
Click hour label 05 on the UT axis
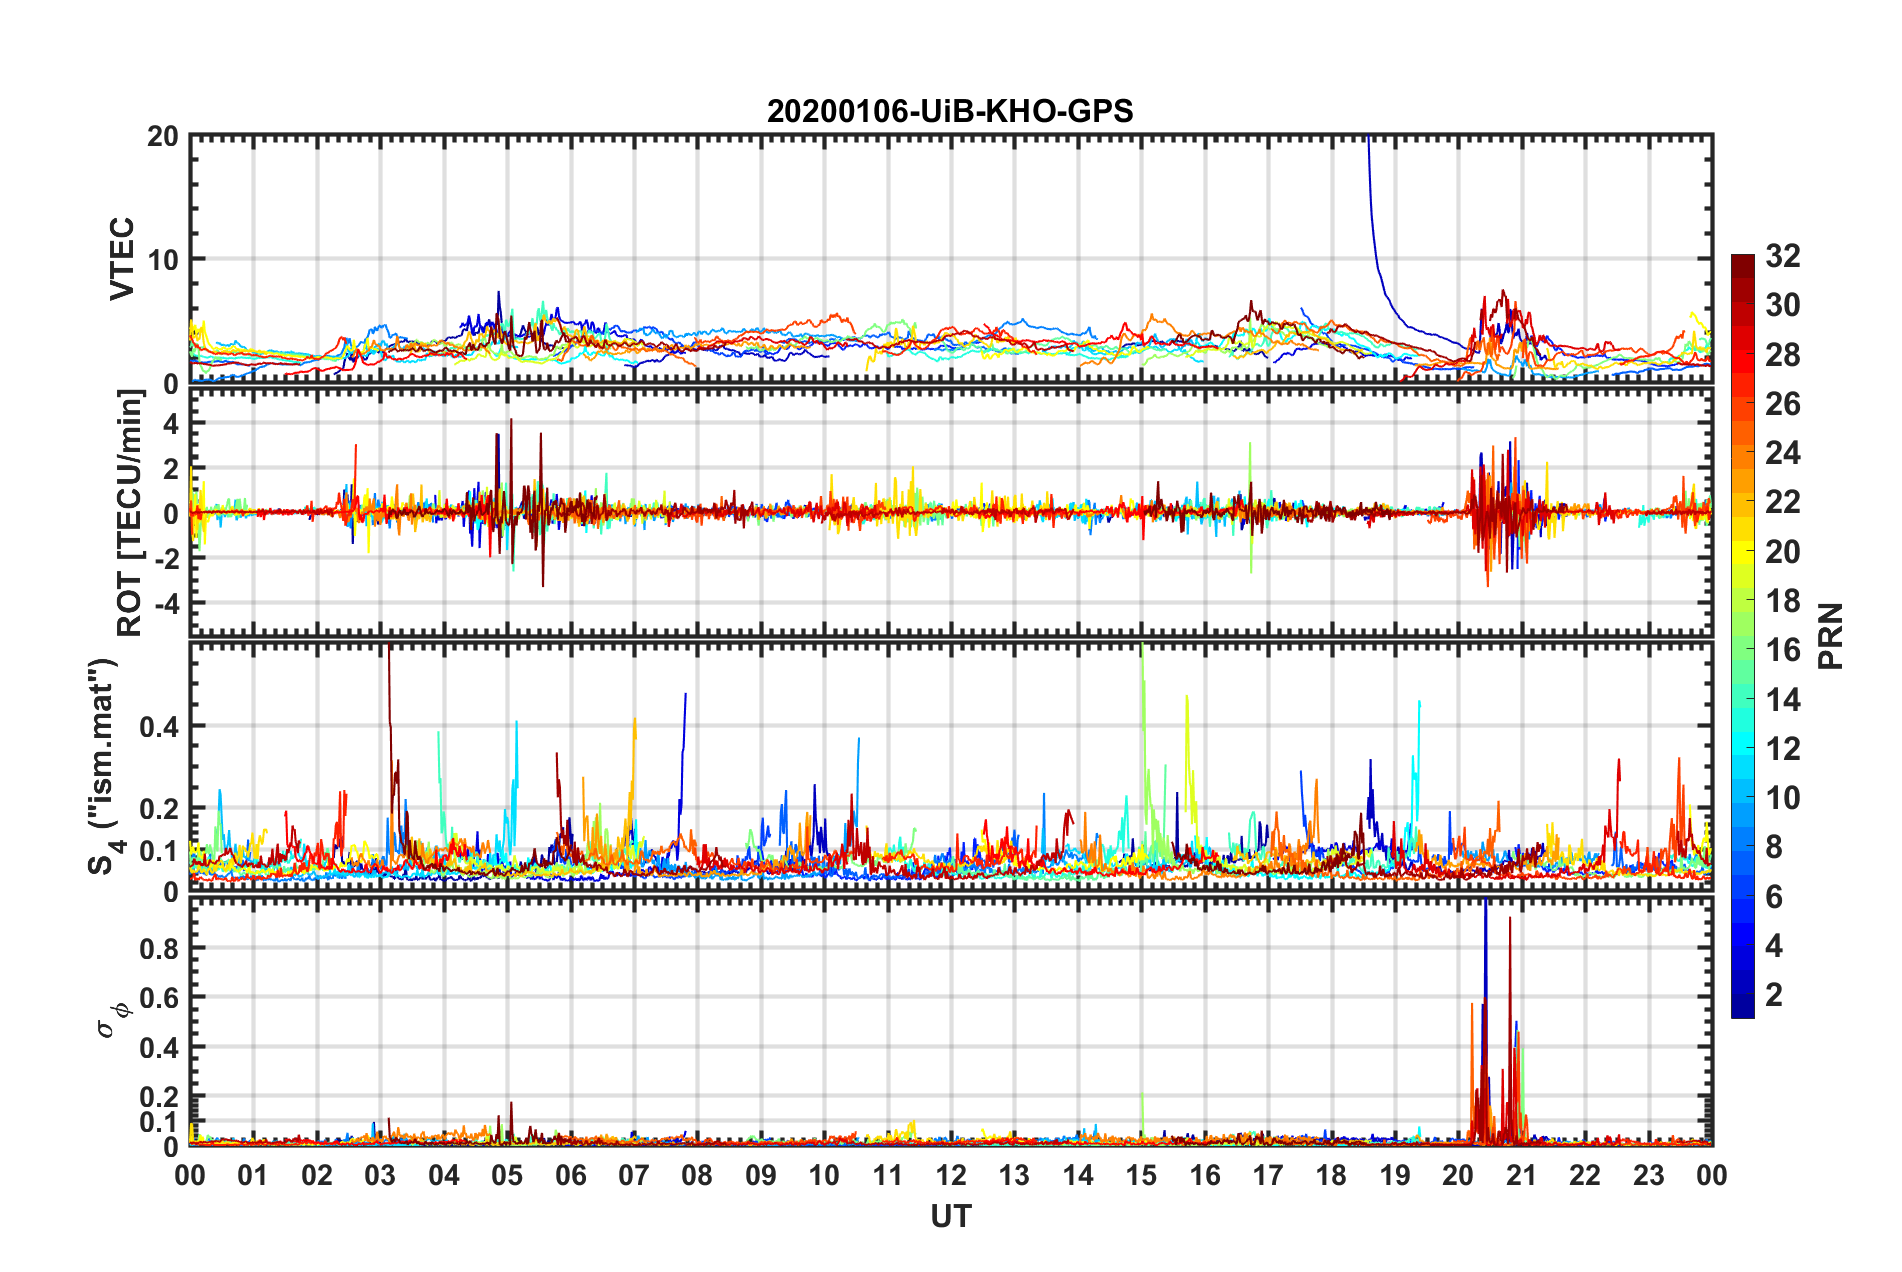[507, 1175]
